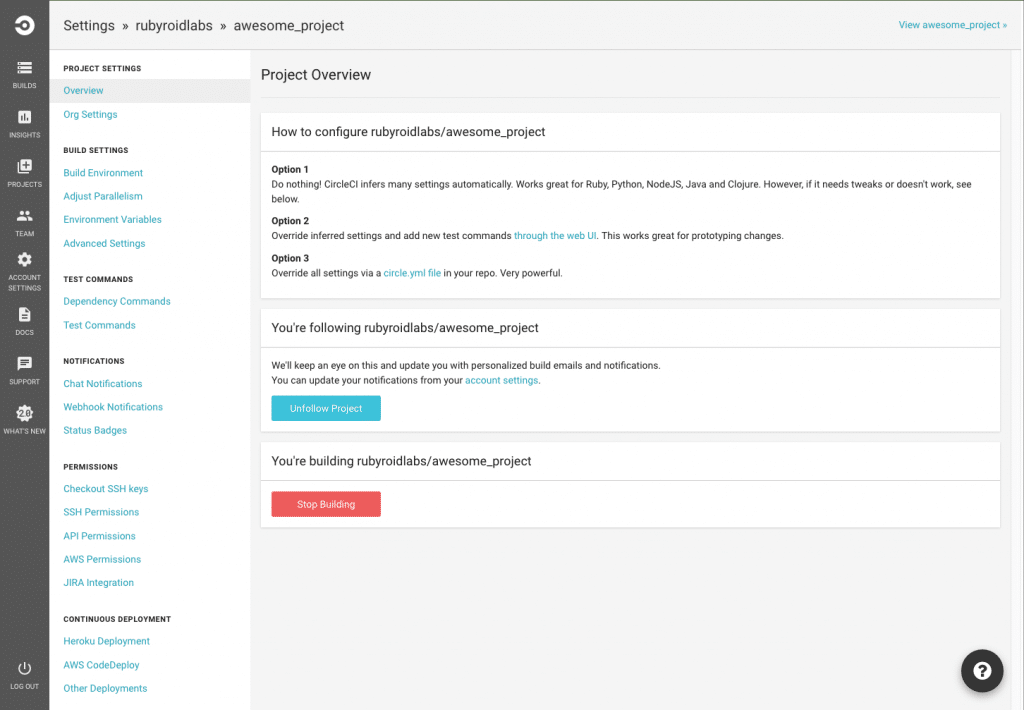
Task: Open the circle.yml file link
Action: pyautogui.click(x=412, y=273)
